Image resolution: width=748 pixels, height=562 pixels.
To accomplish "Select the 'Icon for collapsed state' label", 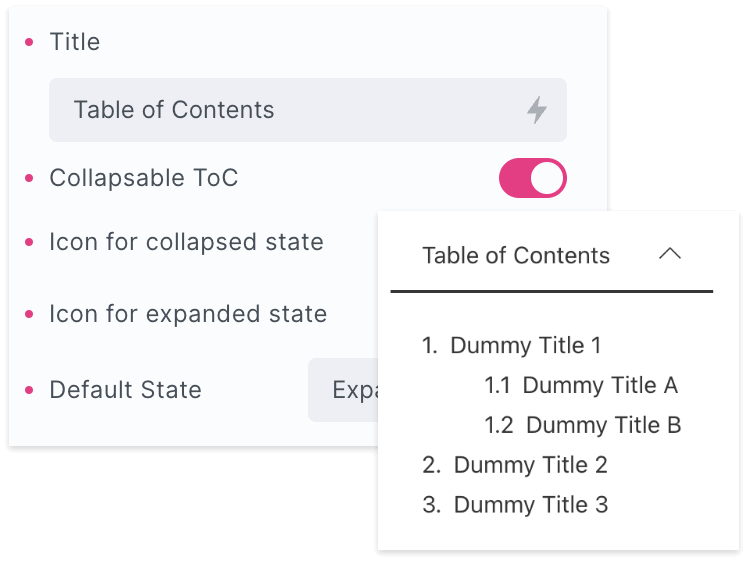I will [186, 242].
